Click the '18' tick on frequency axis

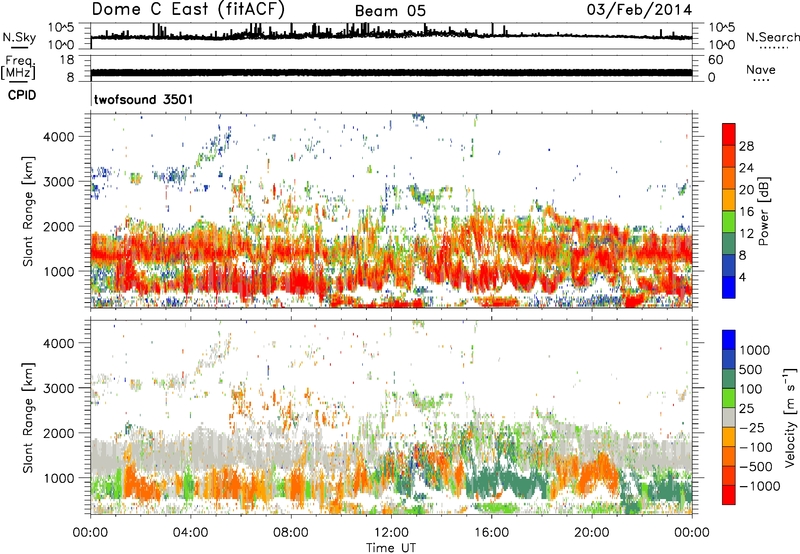(x=67, y=60)
